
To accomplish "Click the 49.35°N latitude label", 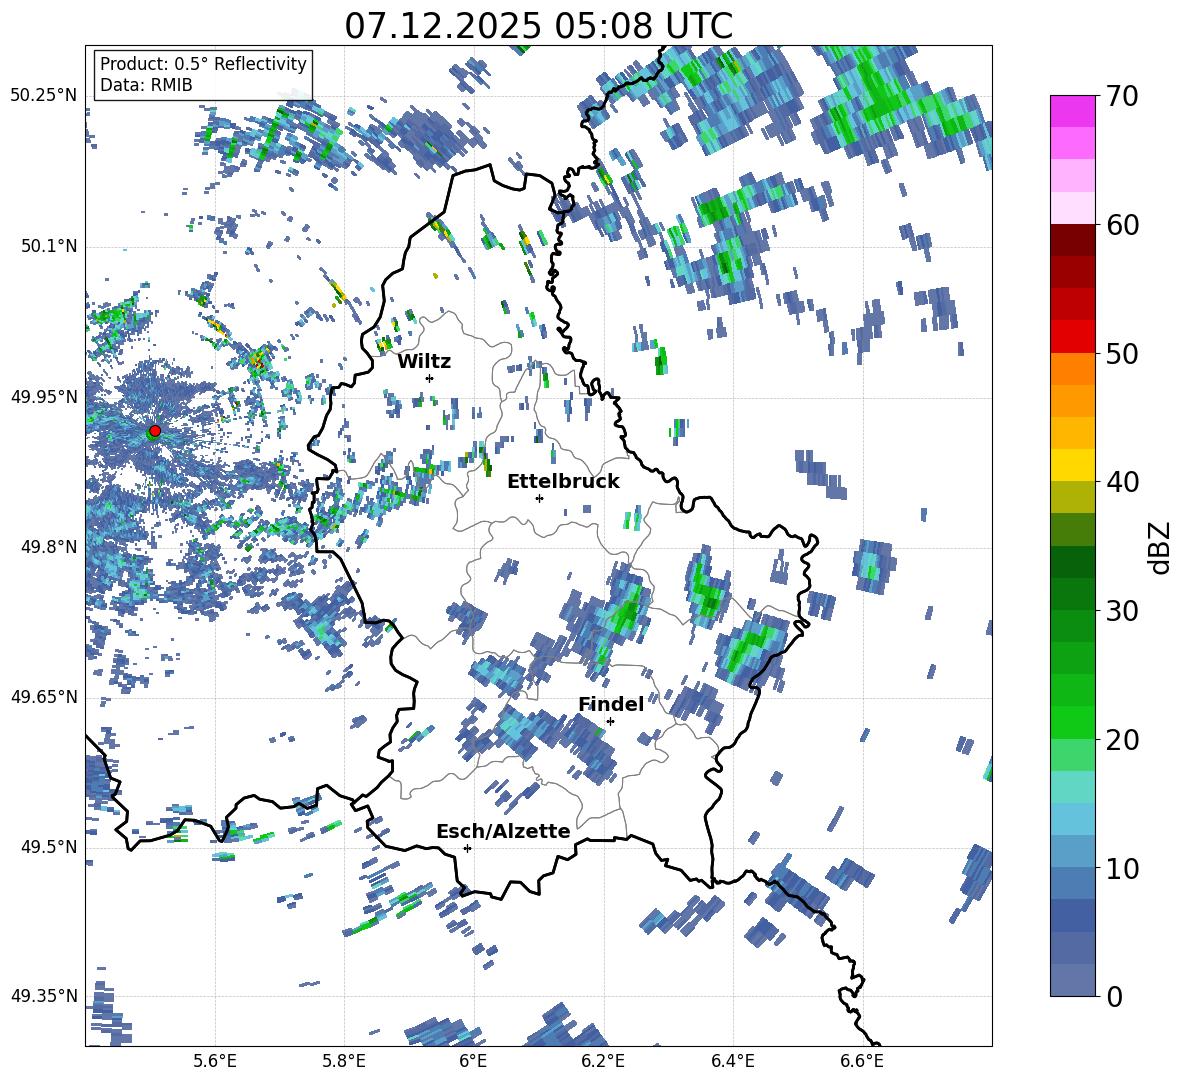I will tap(45, 996).
